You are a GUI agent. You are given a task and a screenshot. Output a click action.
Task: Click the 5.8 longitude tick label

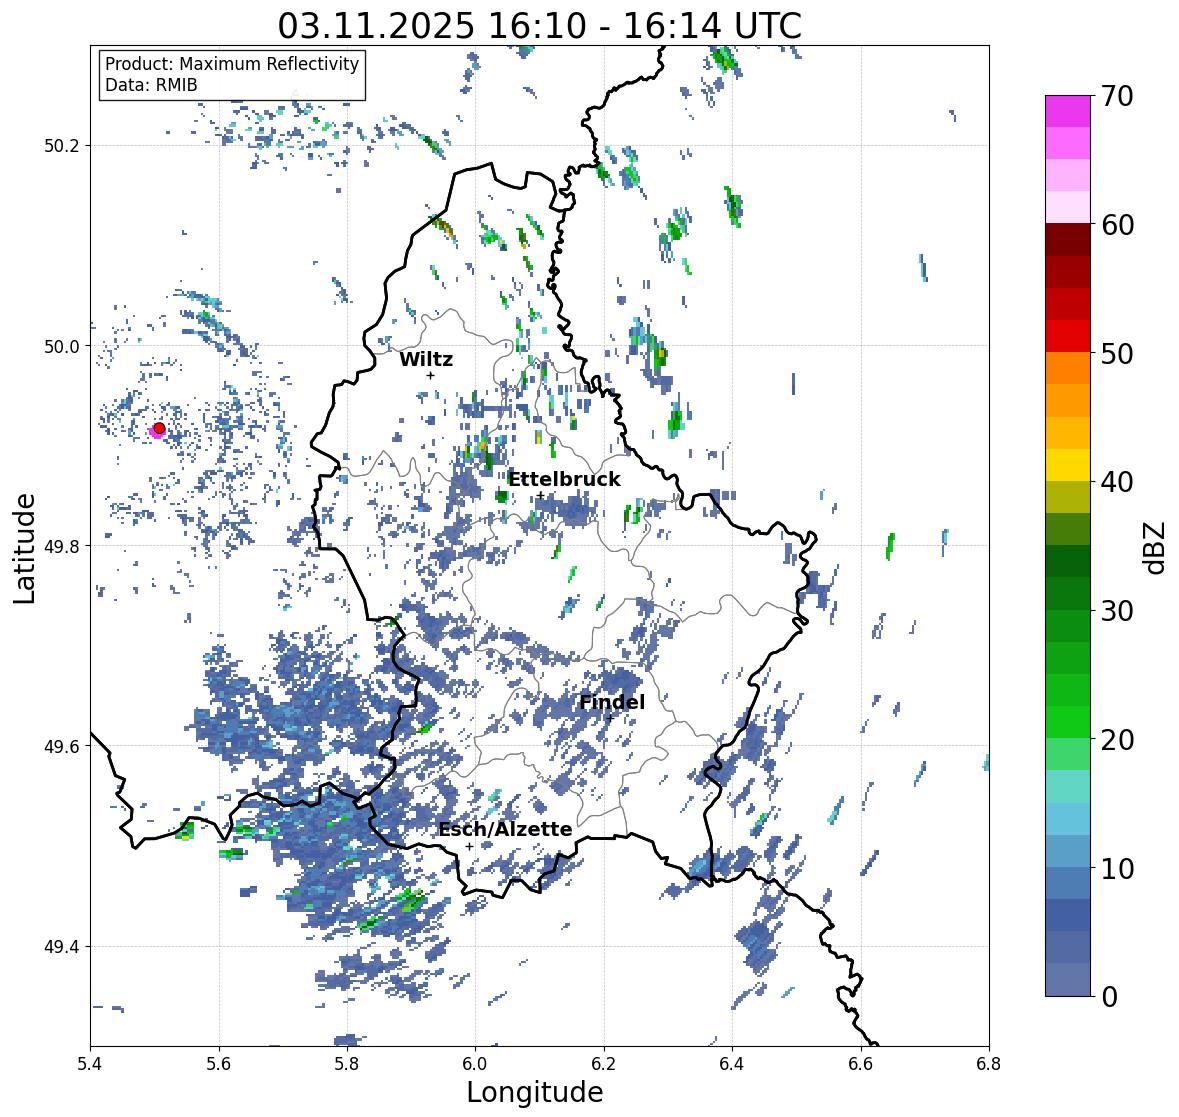coord(347,1063)
